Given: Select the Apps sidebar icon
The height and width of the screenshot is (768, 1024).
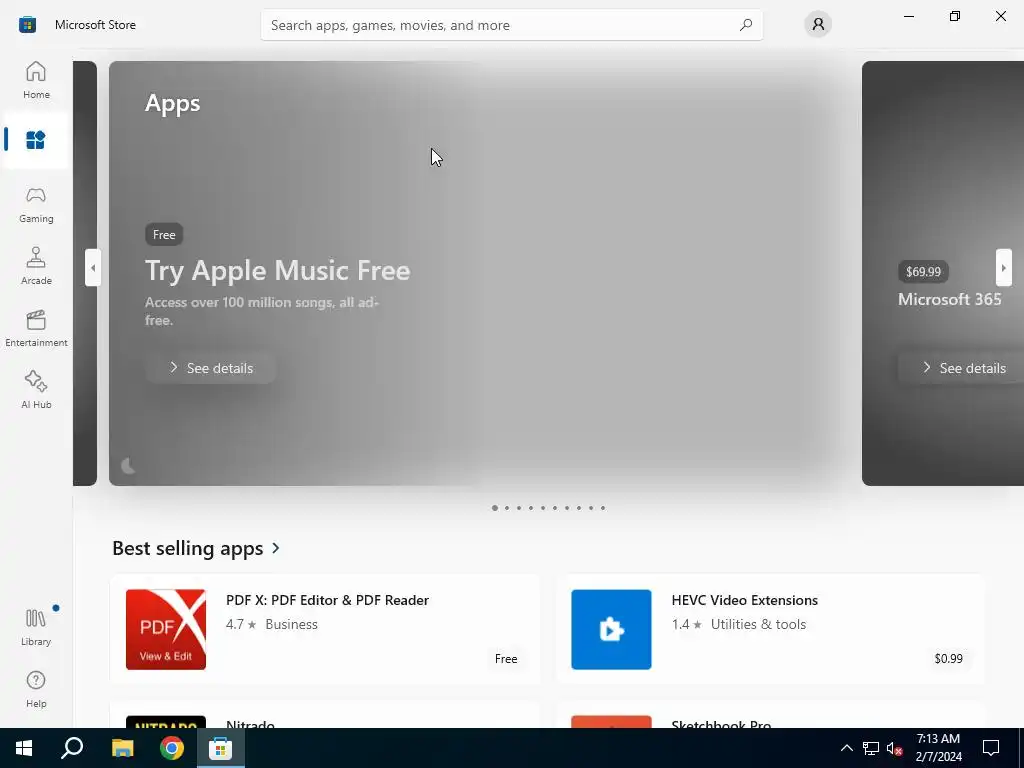Looking at the screenshot, I should [36, 140].
